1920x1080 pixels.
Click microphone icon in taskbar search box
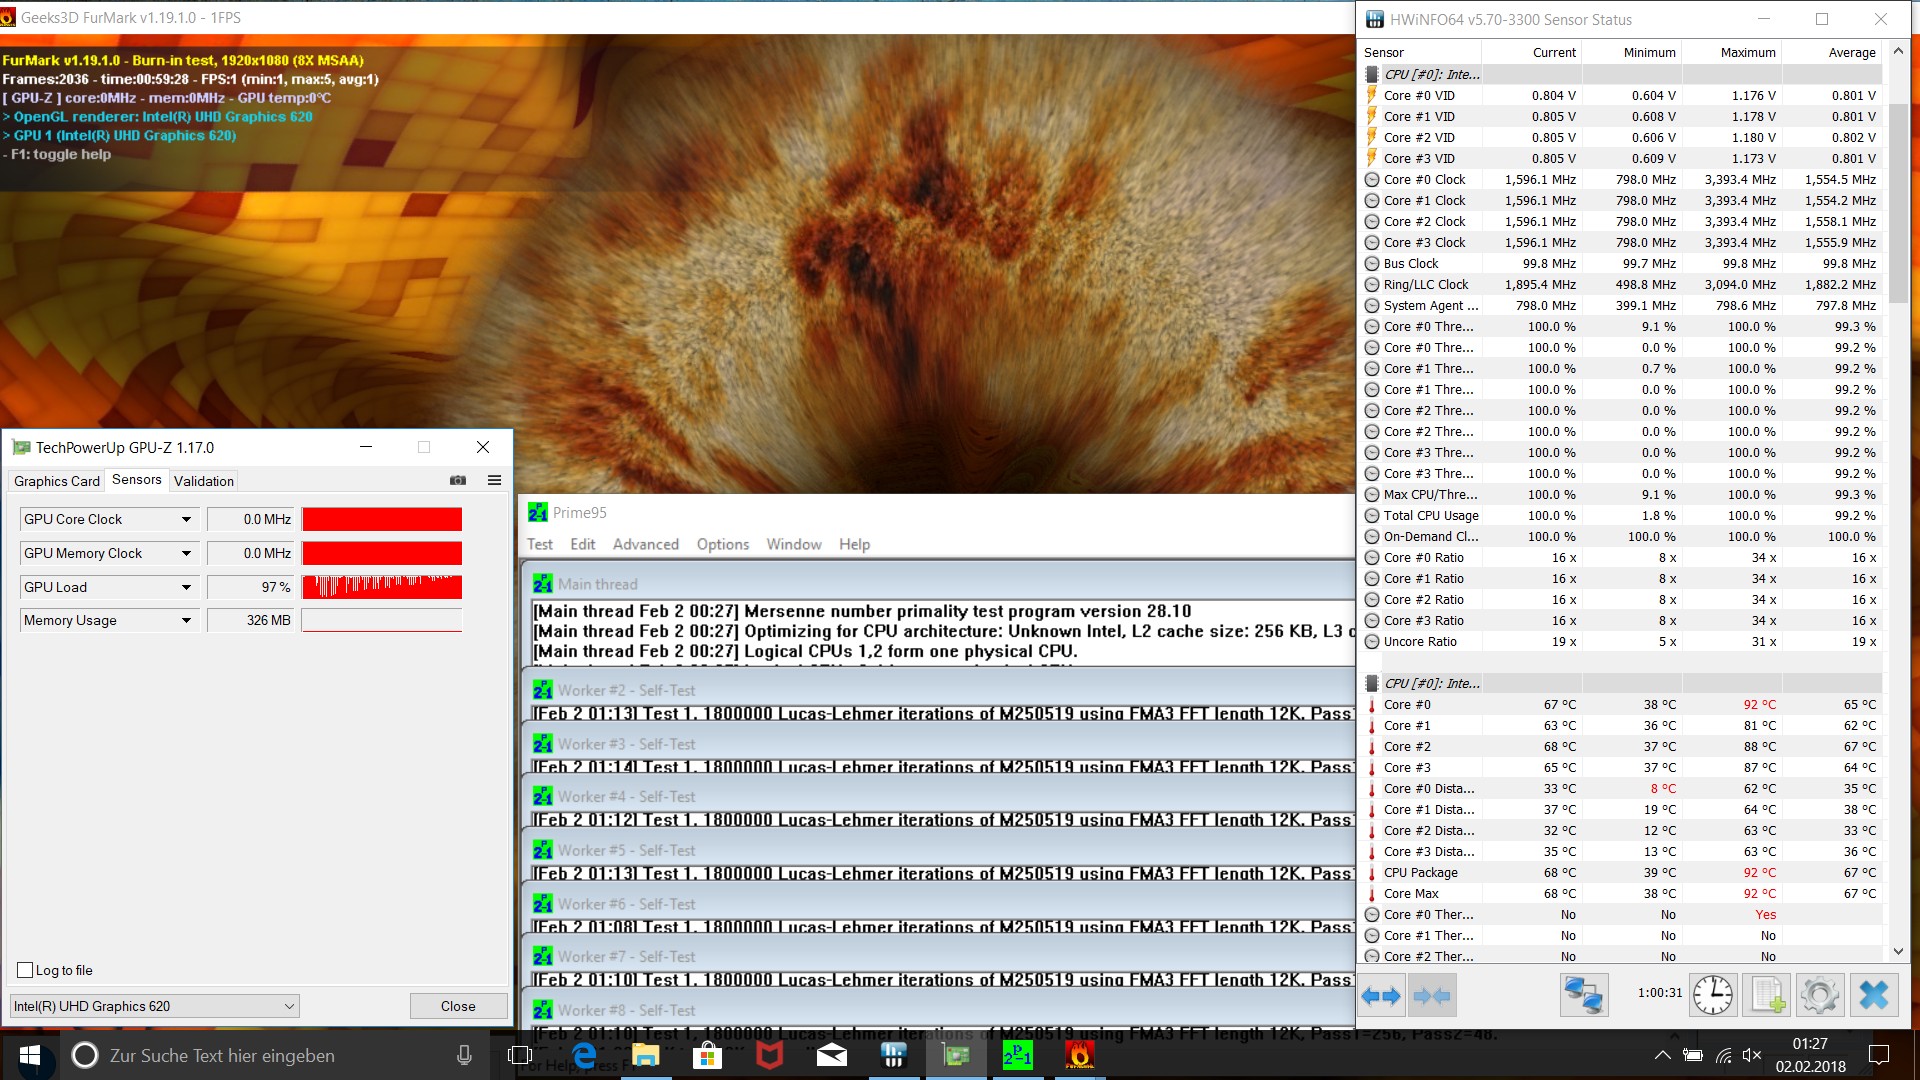tap(464, 1055)
